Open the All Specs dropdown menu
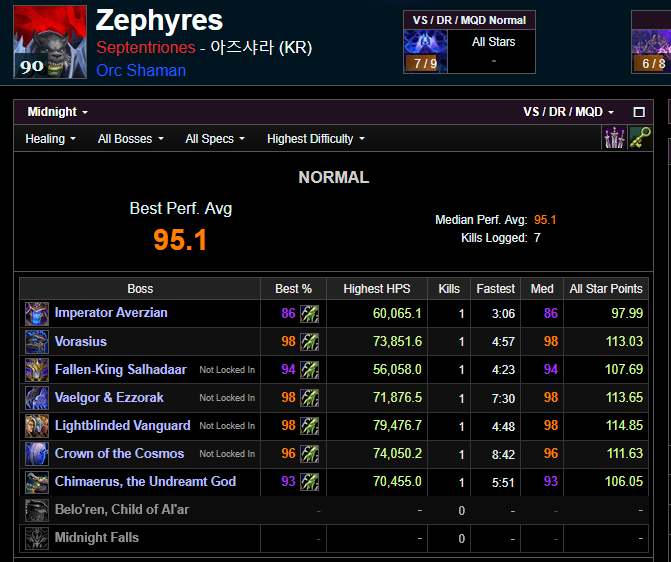 tap(215, 139)
